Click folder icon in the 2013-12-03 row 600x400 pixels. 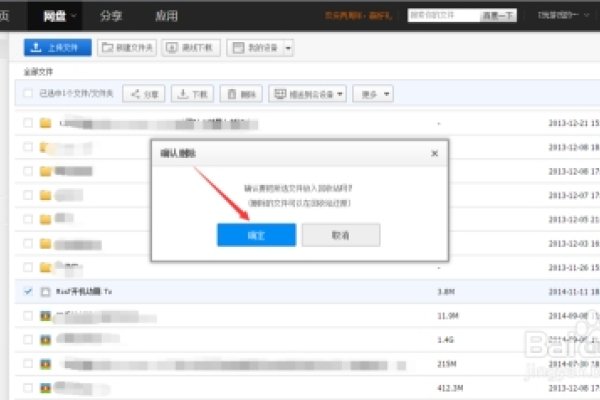pos(46,244)
